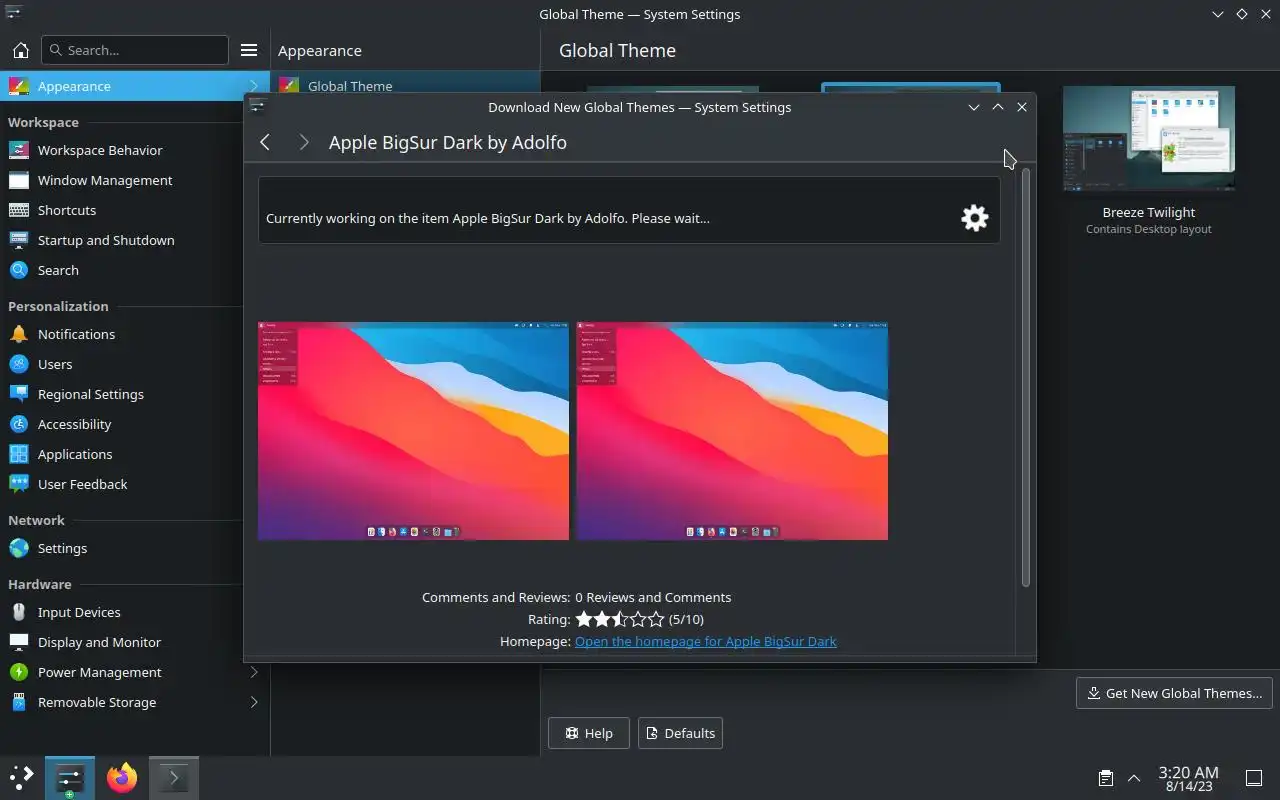Click the Search magnifier icon in sidebar
Viewport: 1280px width, 800px height.
[19, 270]
